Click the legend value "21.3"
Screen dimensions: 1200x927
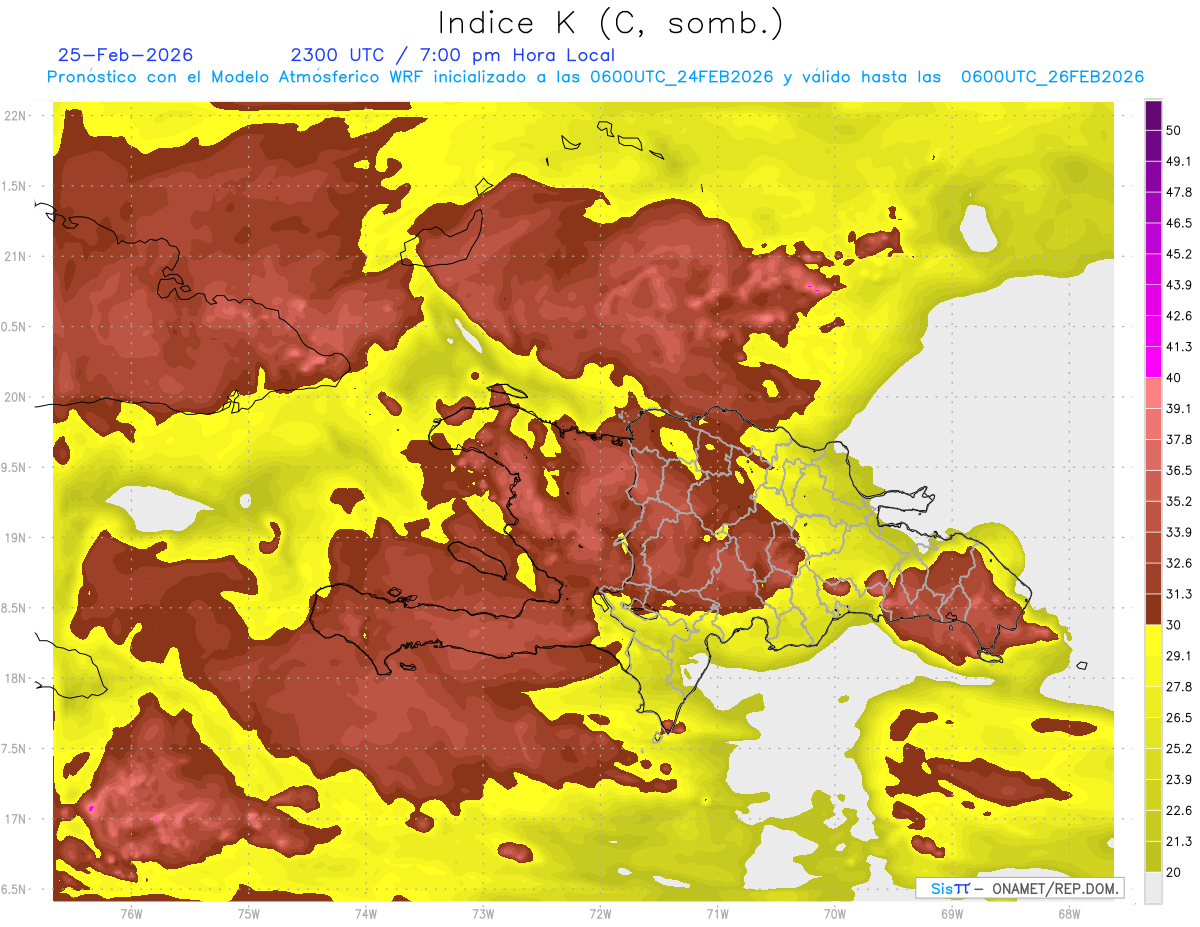(x=1179, y=841)
